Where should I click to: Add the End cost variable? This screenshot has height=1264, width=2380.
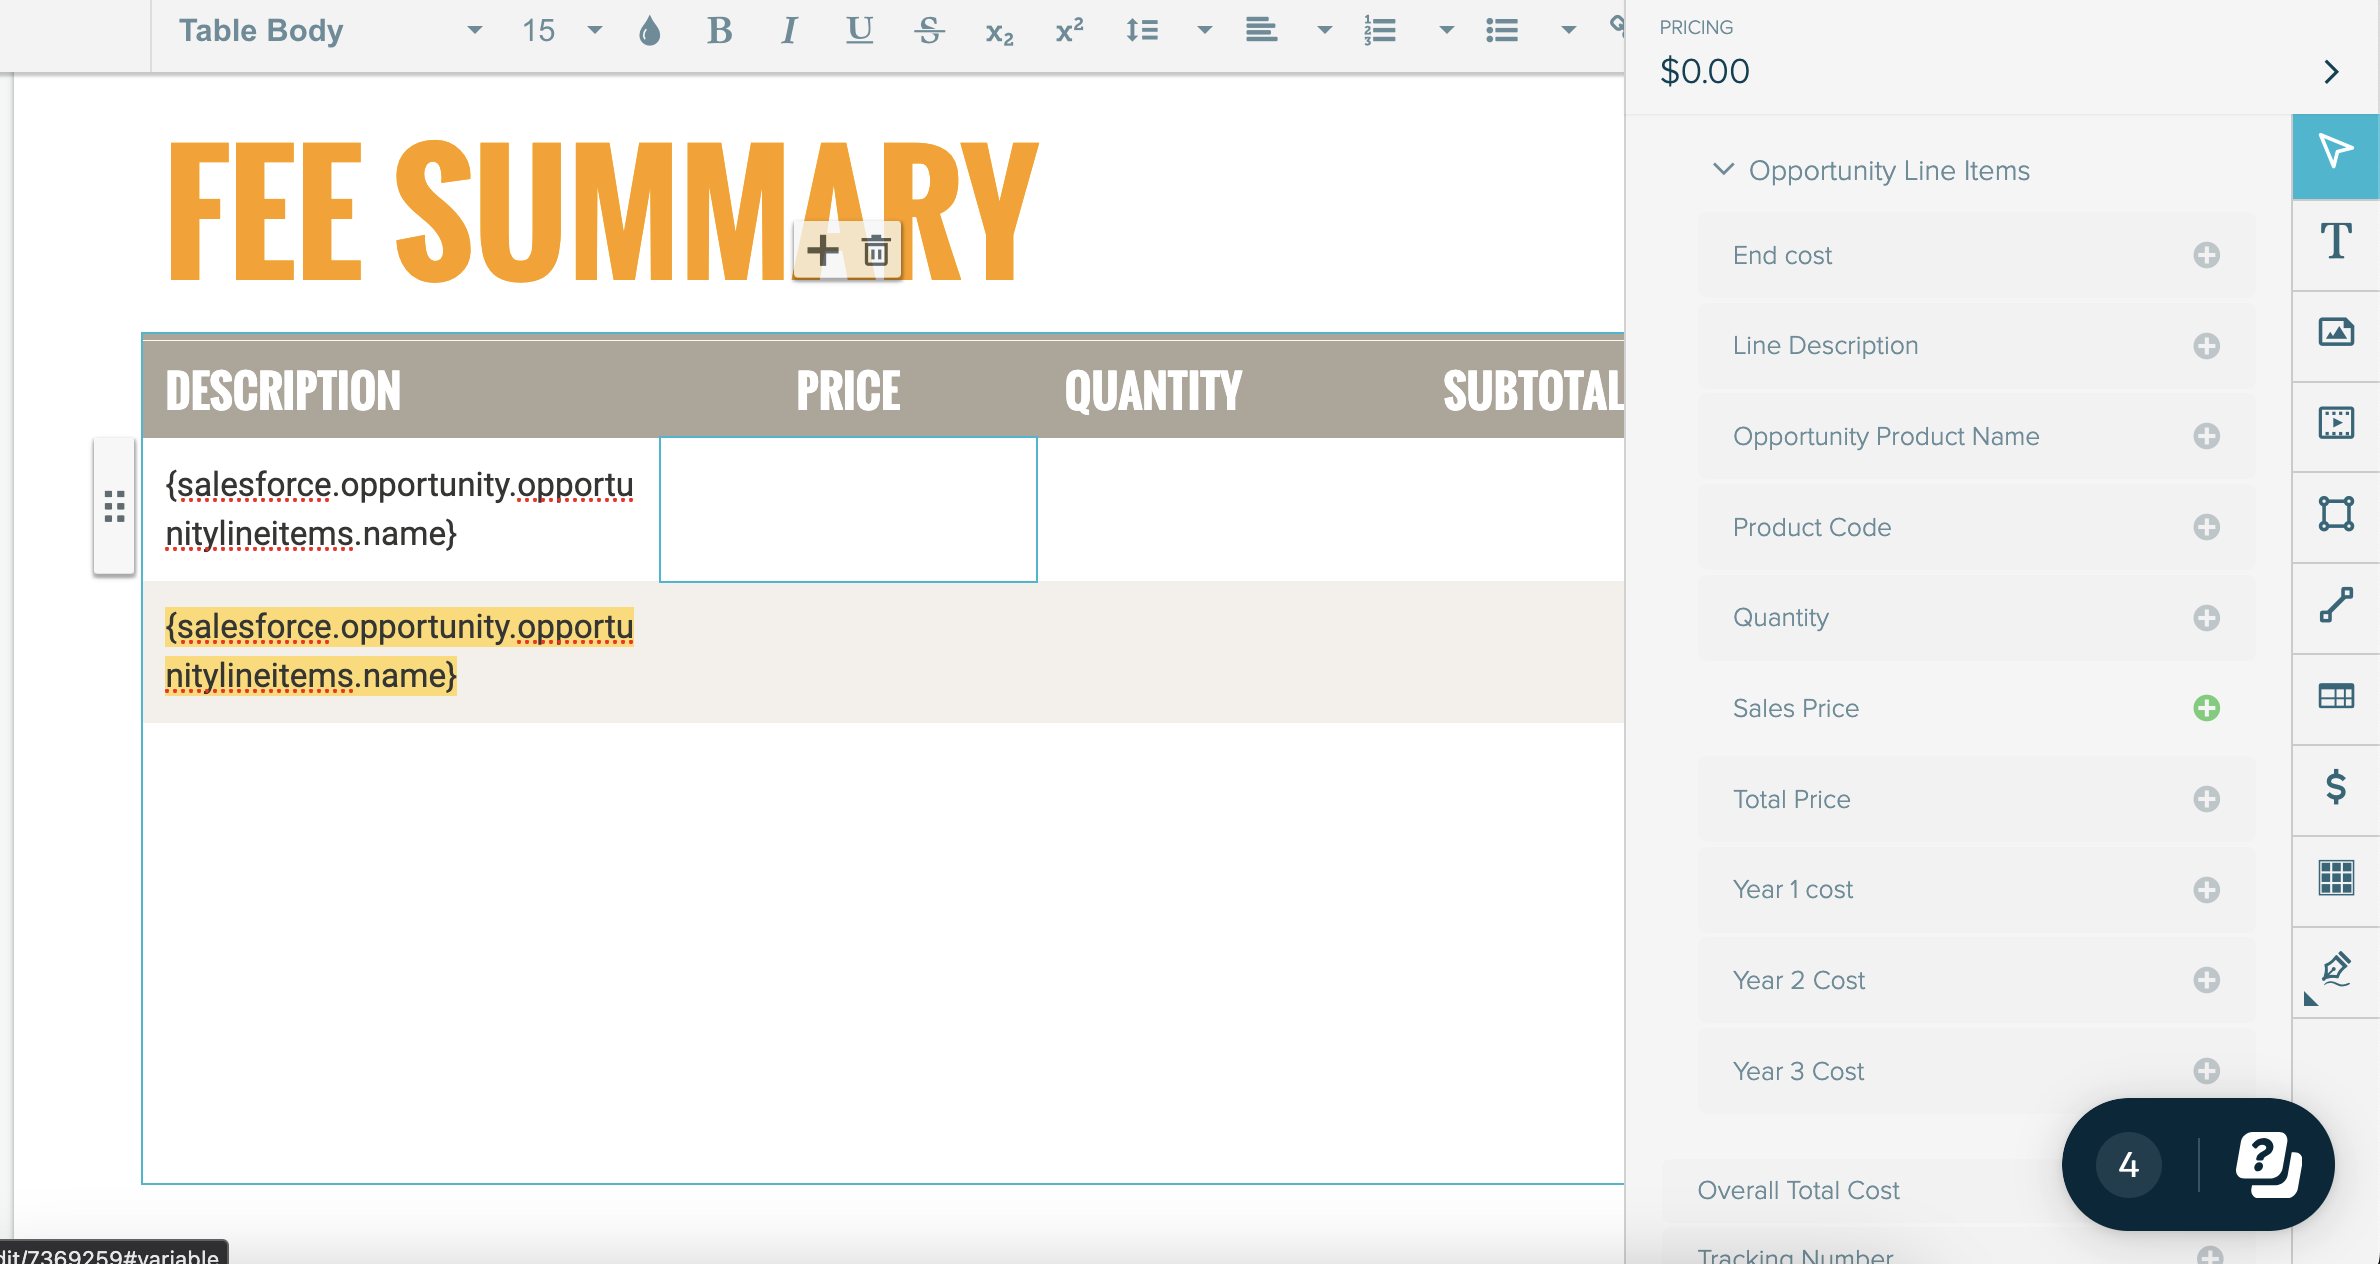(2206, 255)
